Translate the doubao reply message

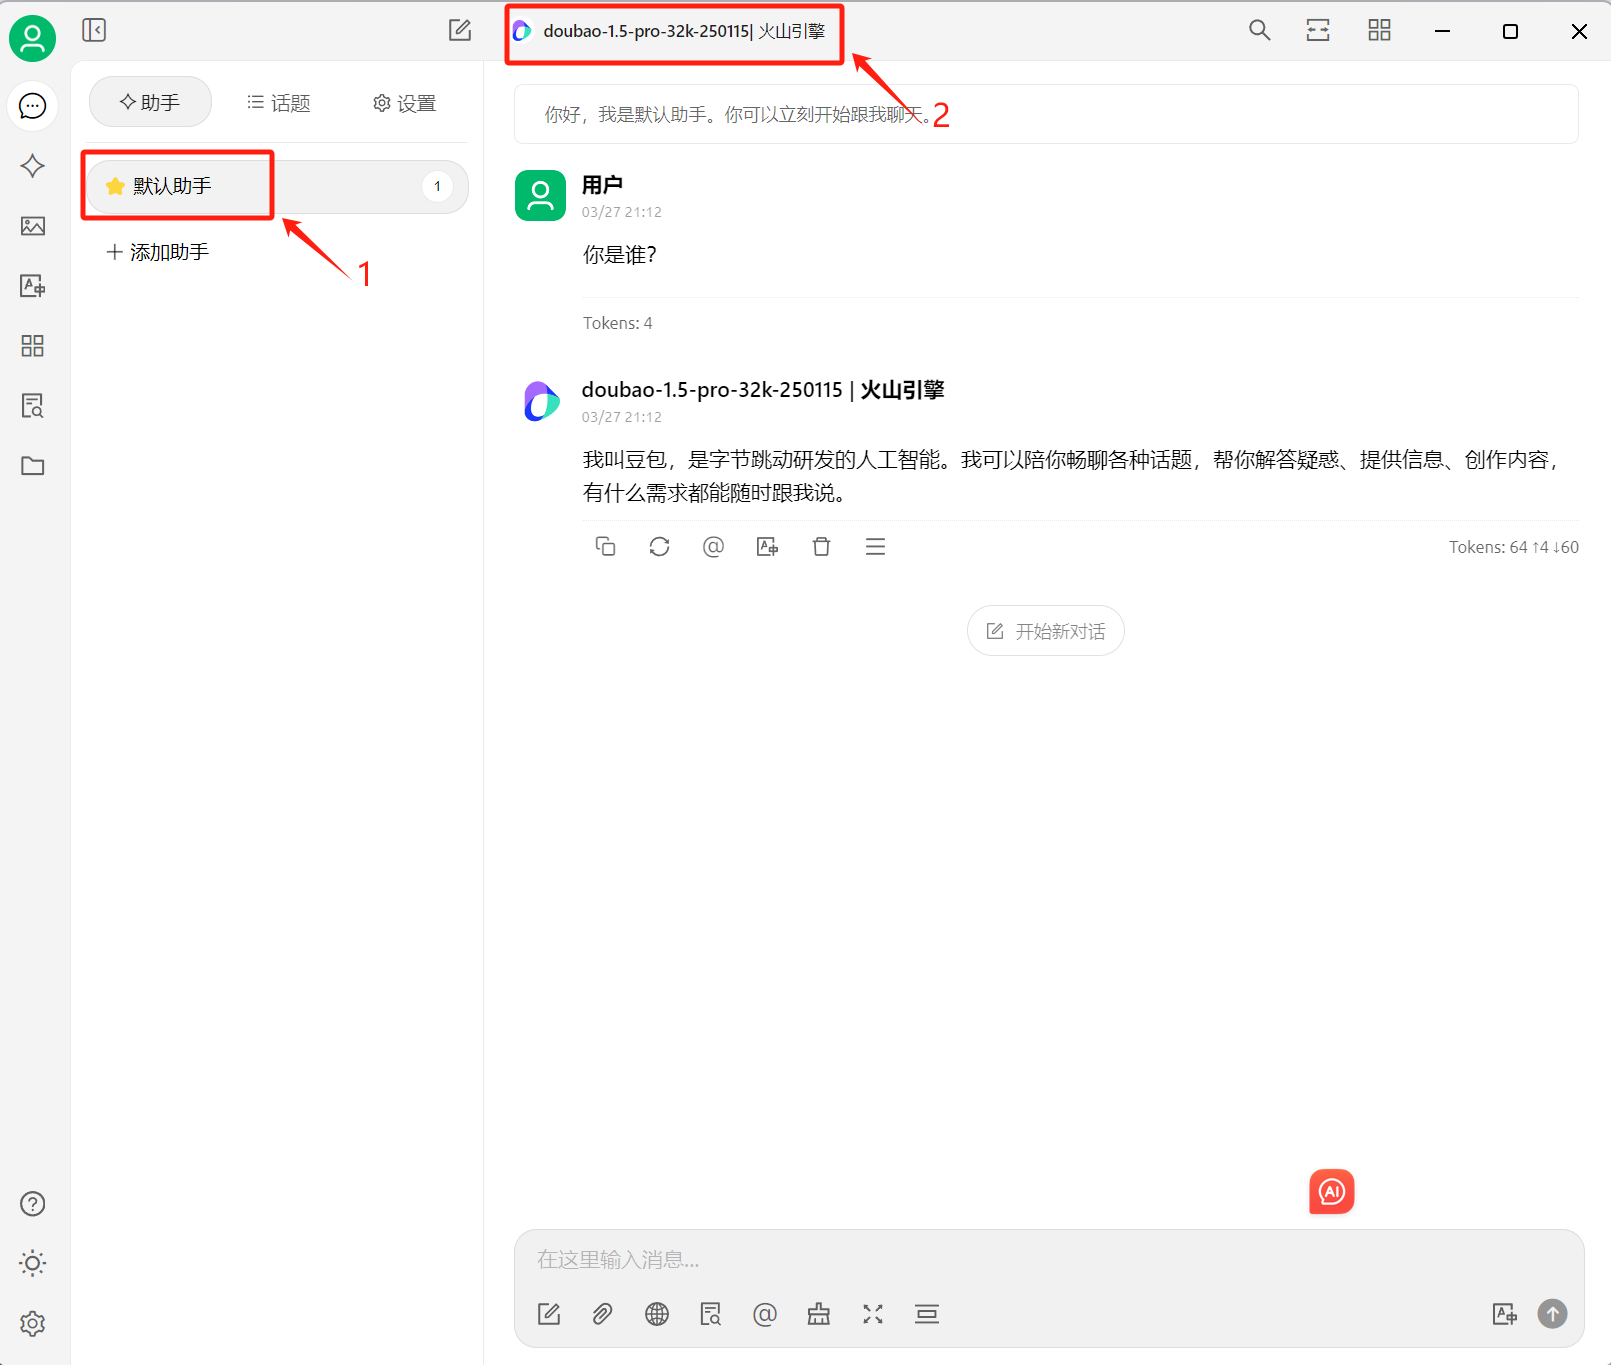[x=767, y=546]
